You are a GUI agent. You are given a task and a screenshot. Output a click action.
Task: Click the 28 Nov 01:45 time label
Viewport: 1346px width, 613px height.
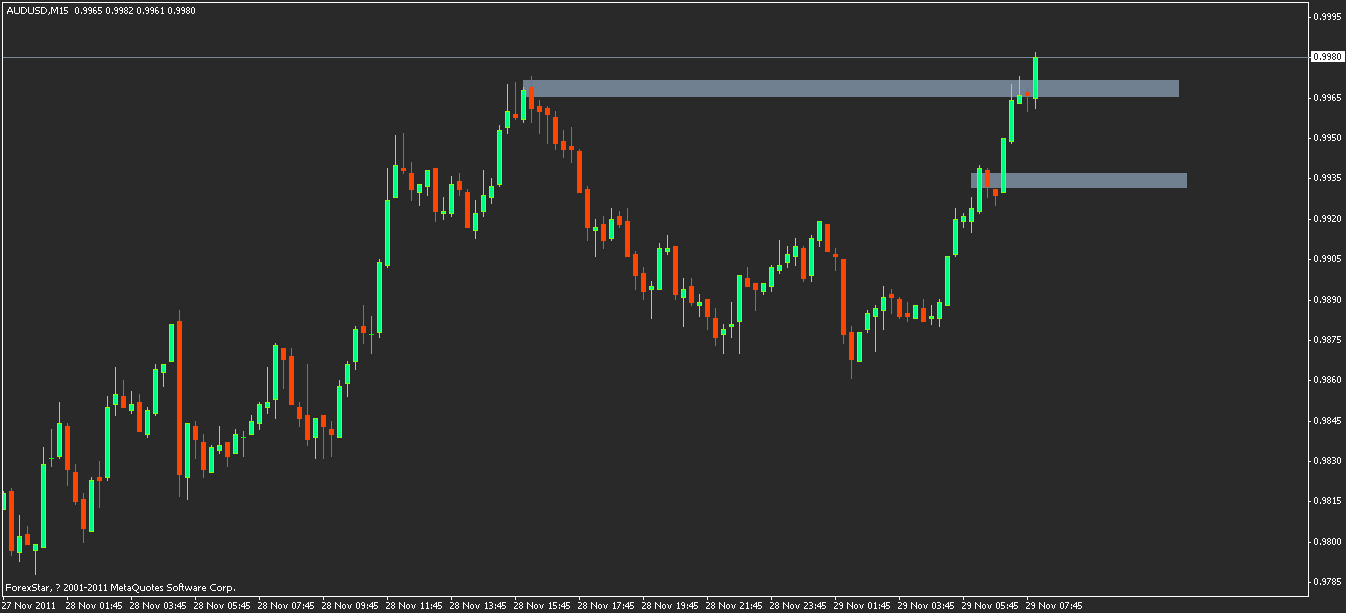point(94,605)
